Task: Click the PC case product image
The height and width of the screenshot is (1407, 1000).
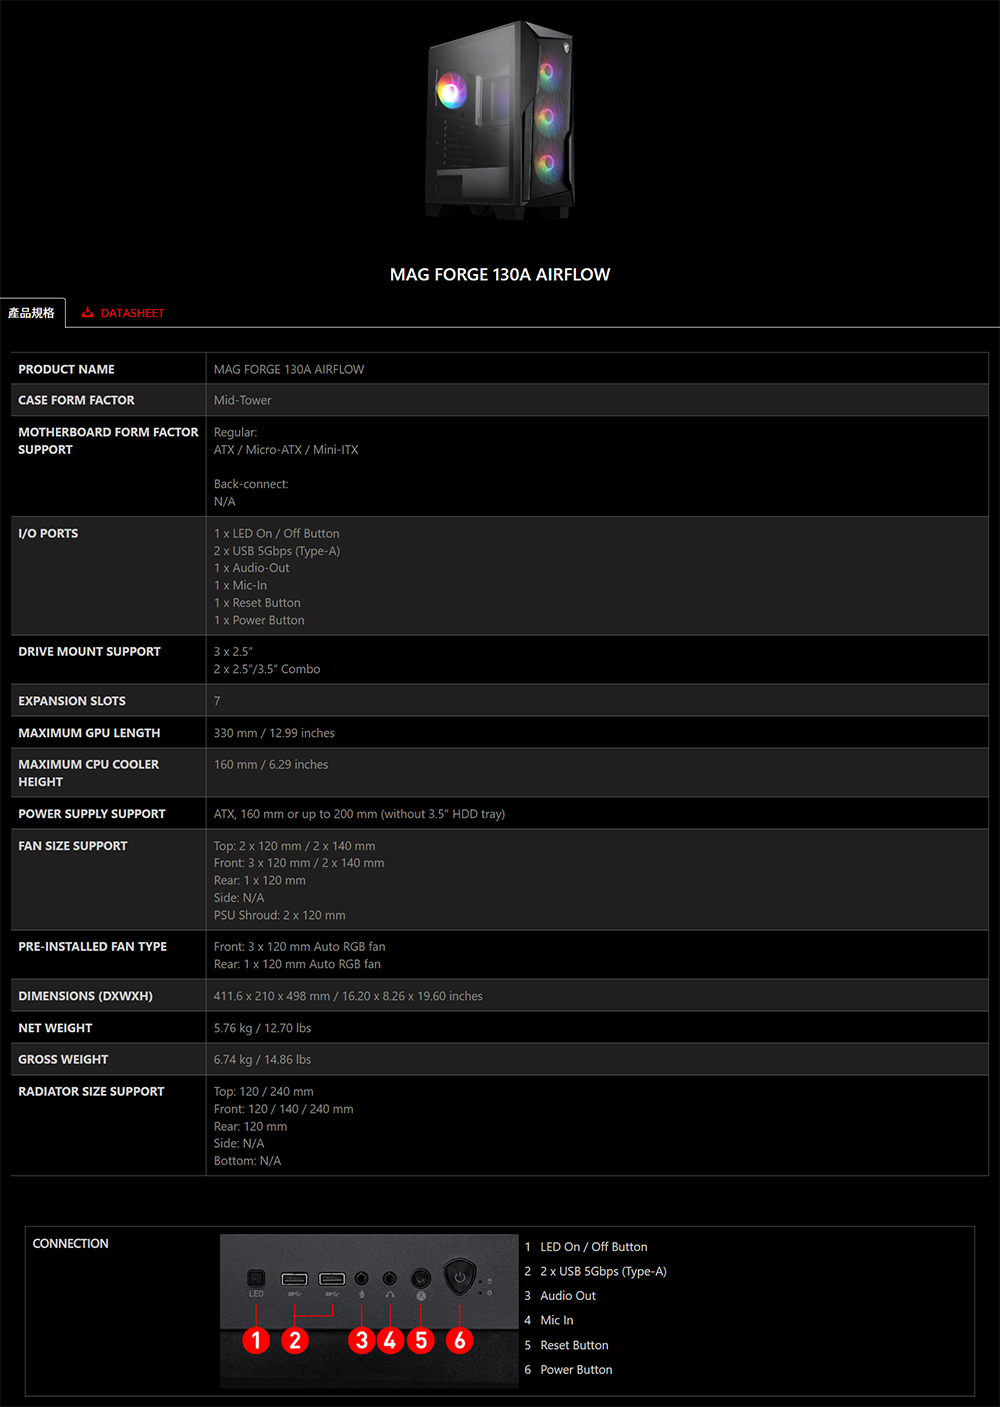Action: [x=499, y=120]
